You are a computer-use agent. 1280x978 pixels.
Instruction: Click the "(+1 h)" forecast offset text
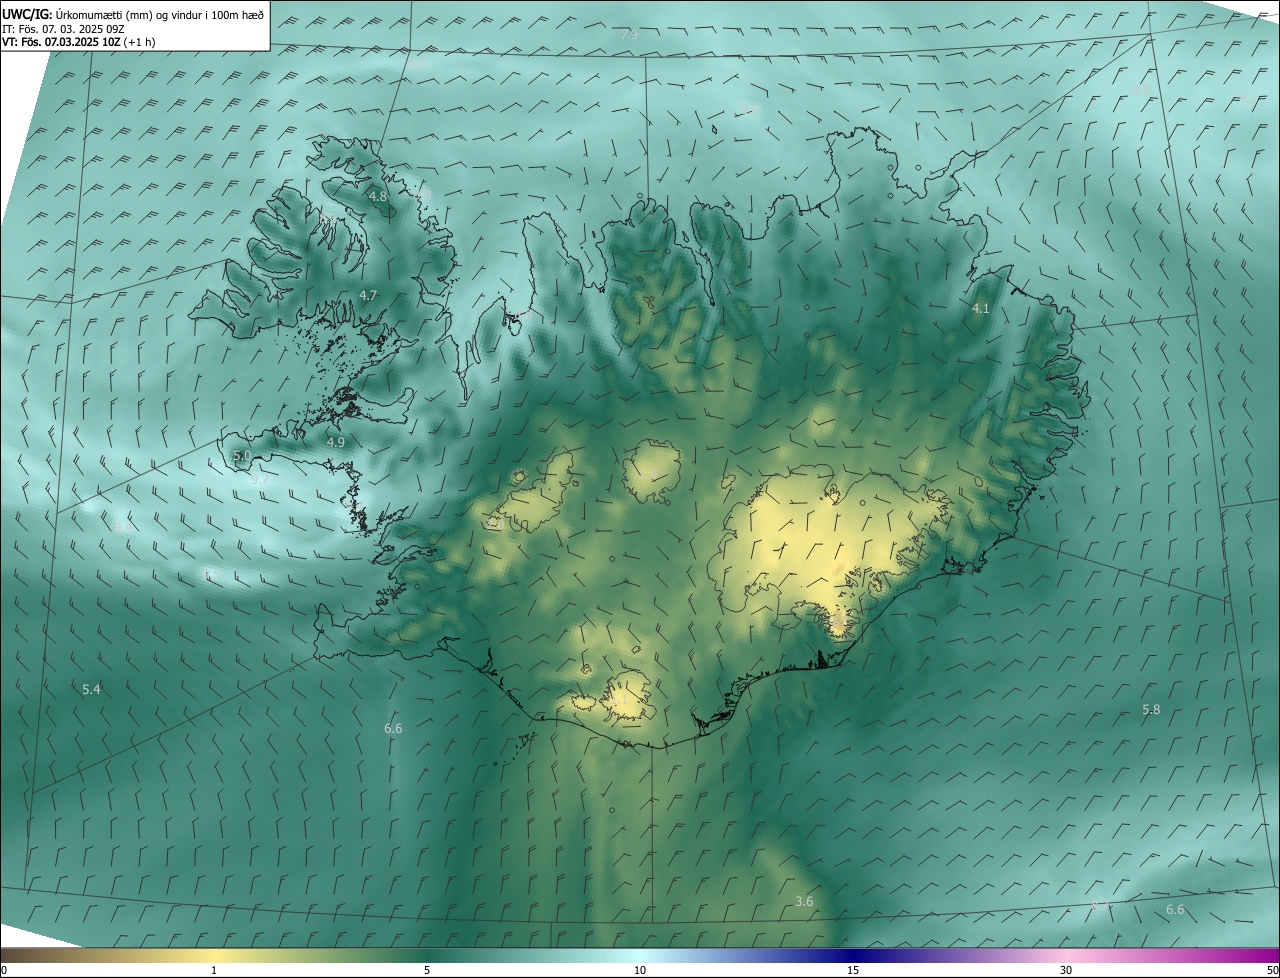(141, 42)
